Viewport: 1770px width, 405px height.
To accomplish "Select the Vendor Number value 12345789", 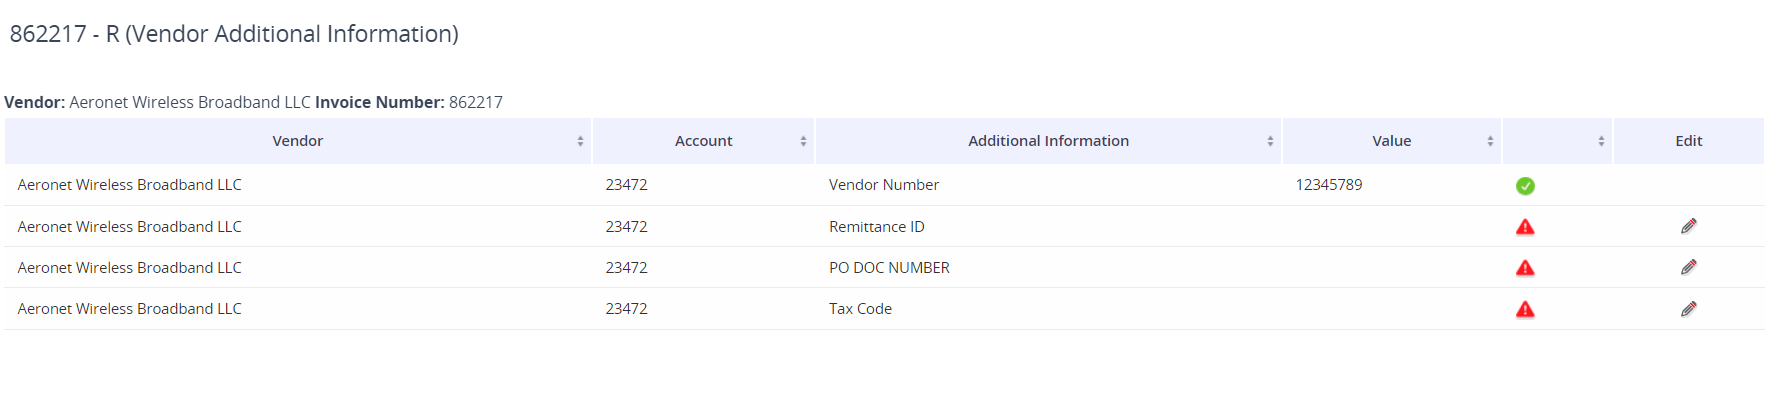I will (x=1329, y=185).
